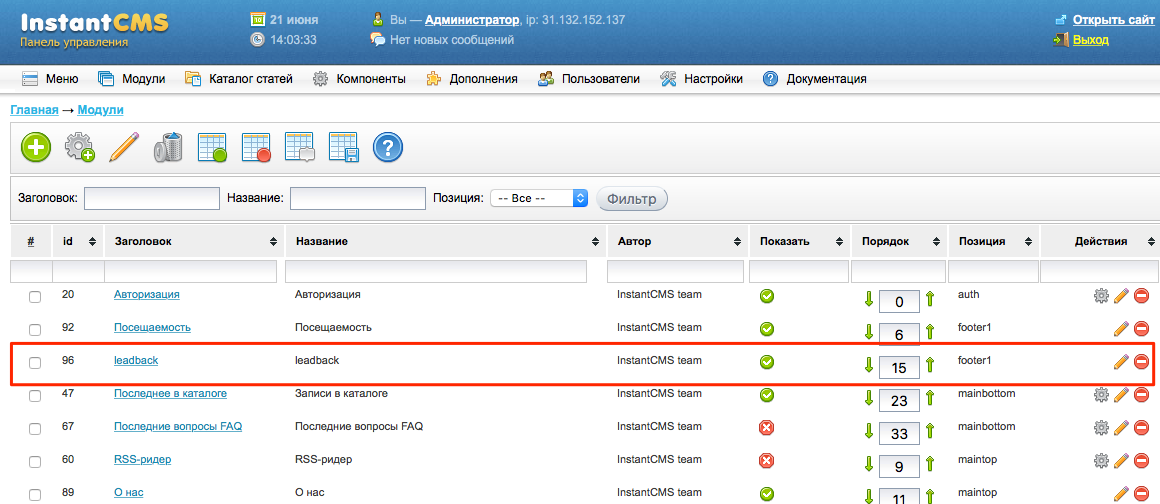Image resolution: width=1160 pixels, height=504 pixels.
Task: Click the green Add module toolbar icon
Action: pyautogui.click(x=36, y=148)
